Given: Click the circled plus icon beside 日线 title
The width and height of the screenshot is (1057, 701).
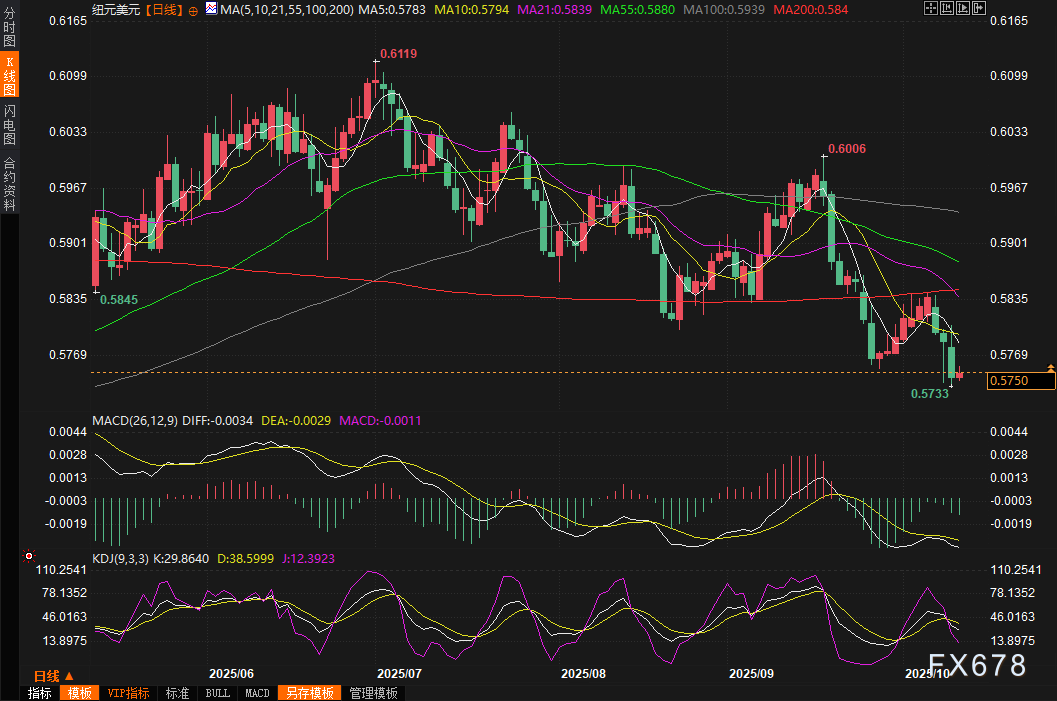Looking at the screenshot, I should click(x=194, y=9).
